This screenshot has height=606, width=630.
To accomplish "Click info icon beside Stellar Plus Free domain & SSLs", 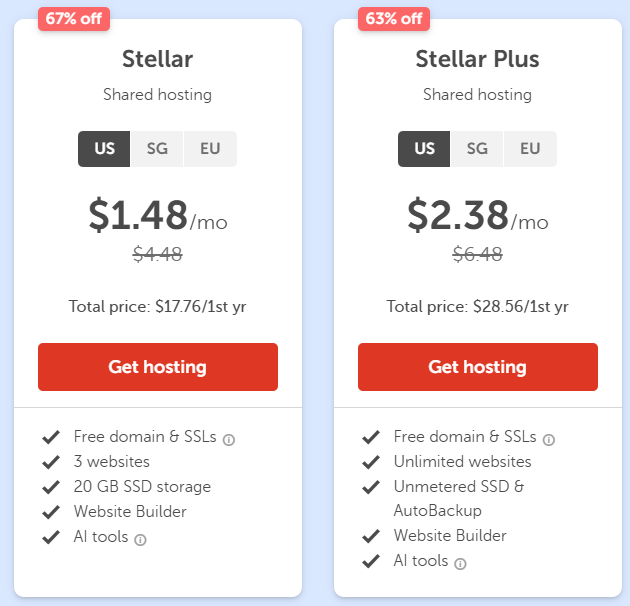I will click(549, 439).
